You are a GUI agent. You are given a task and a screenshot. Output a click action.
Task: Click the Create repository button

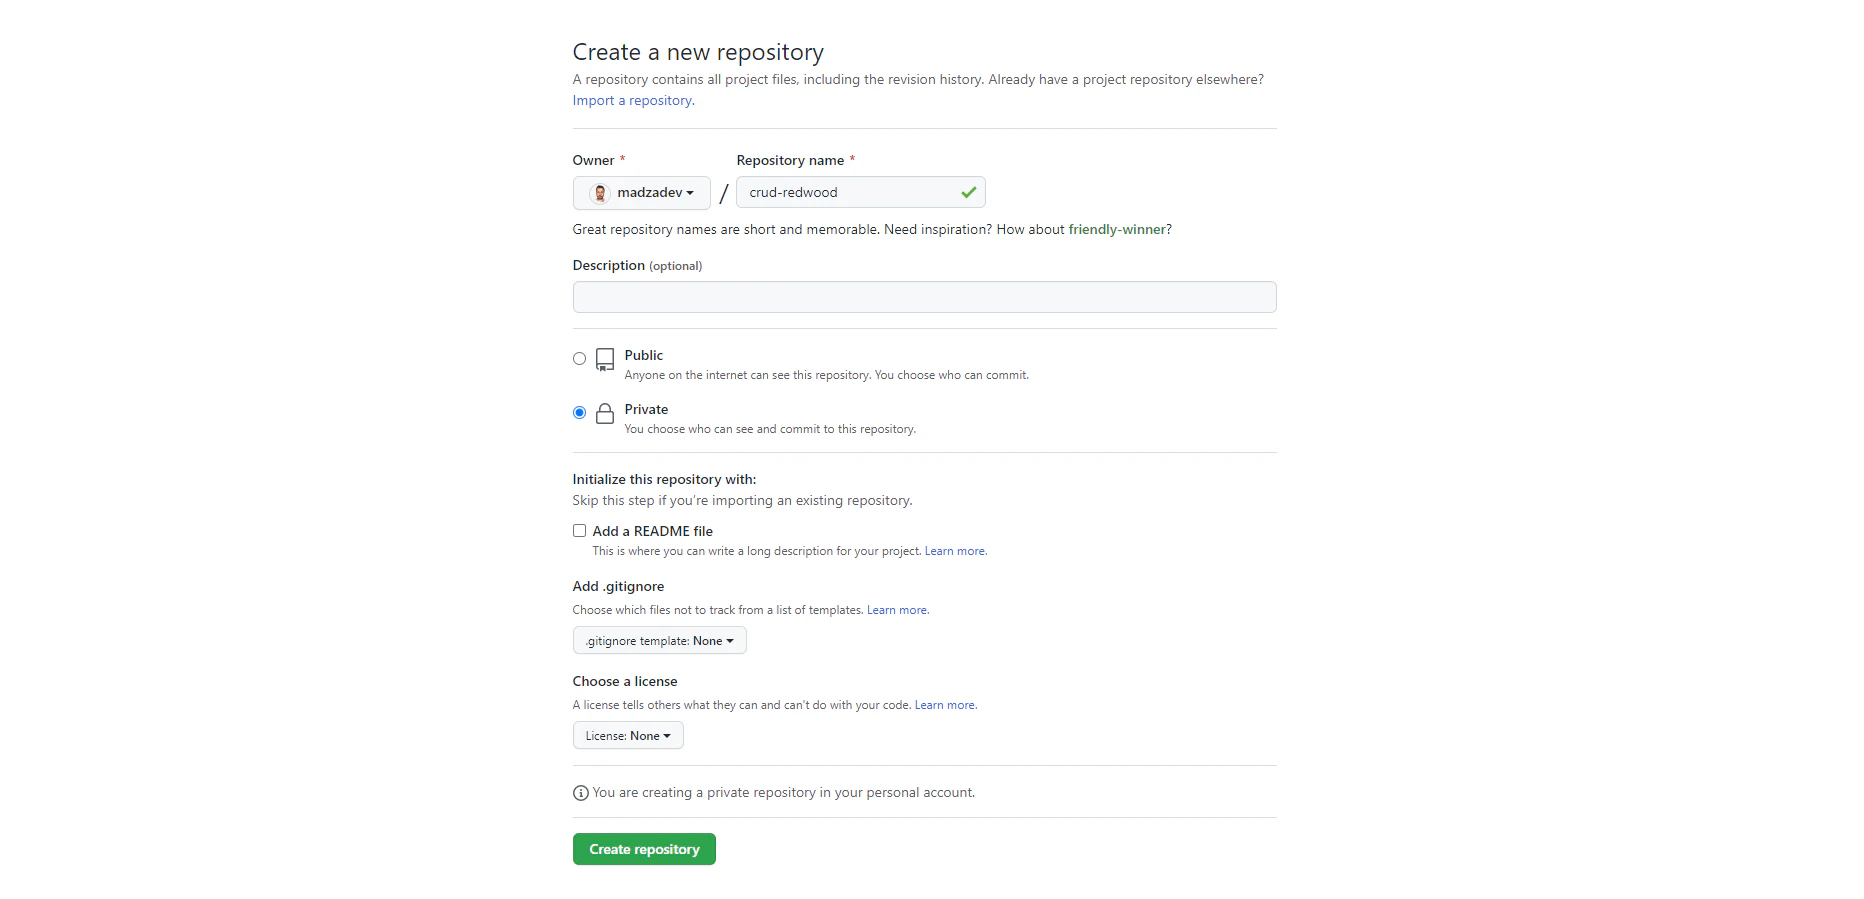643,849
